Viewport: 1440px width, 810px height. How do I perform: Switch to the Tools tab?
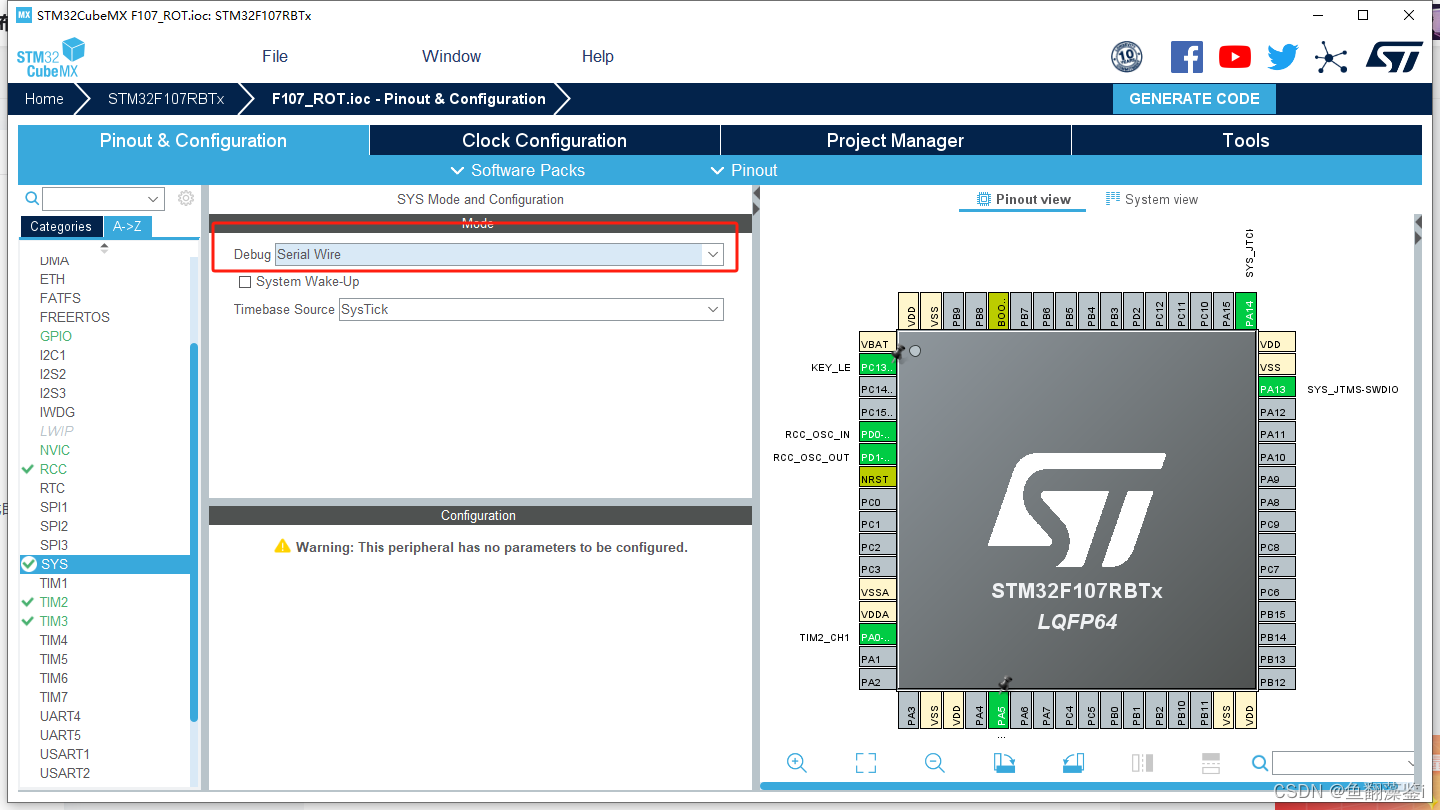click(x=1246, y=140)
